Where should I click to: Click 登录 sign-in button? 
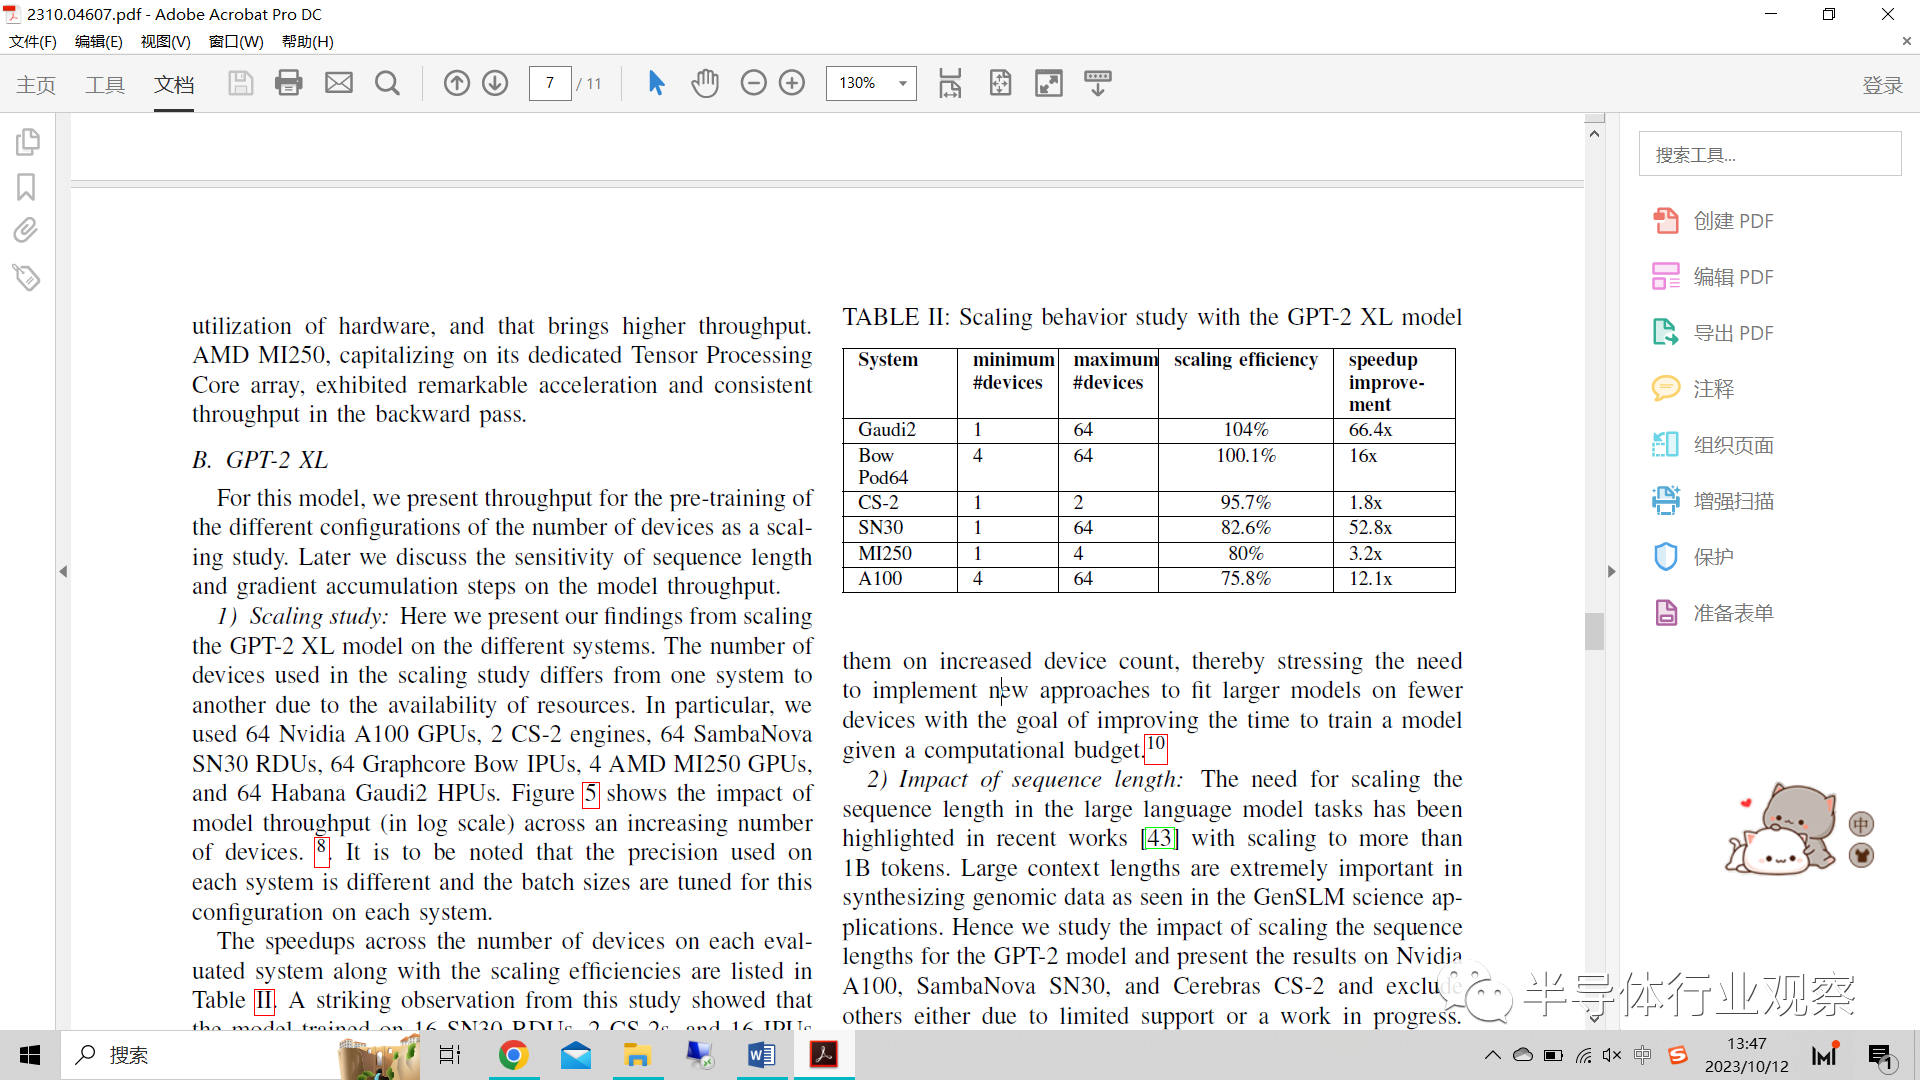[x=1882, y=85]
